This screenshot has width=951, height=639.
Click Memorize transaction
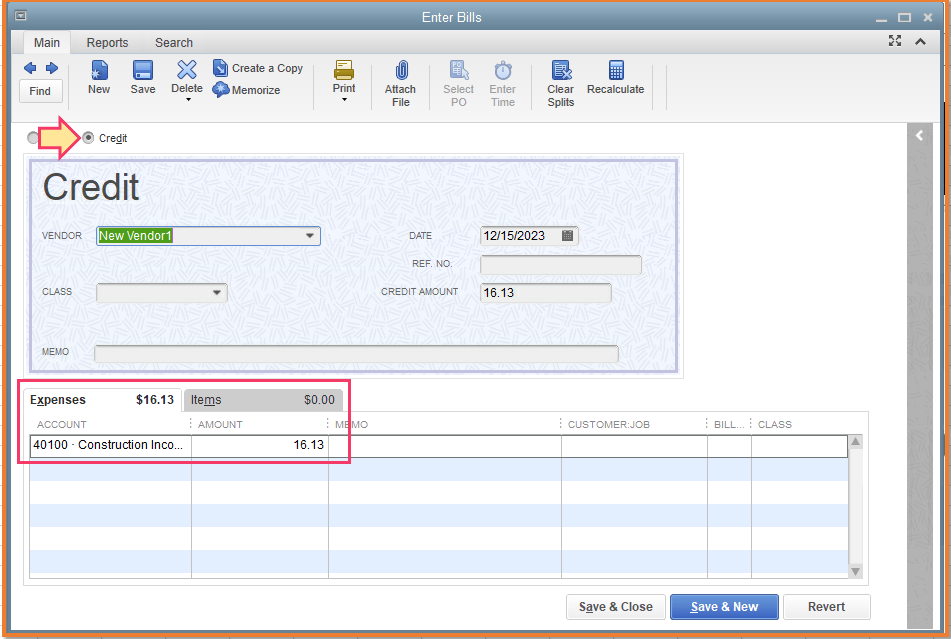[x=246, y=90]
